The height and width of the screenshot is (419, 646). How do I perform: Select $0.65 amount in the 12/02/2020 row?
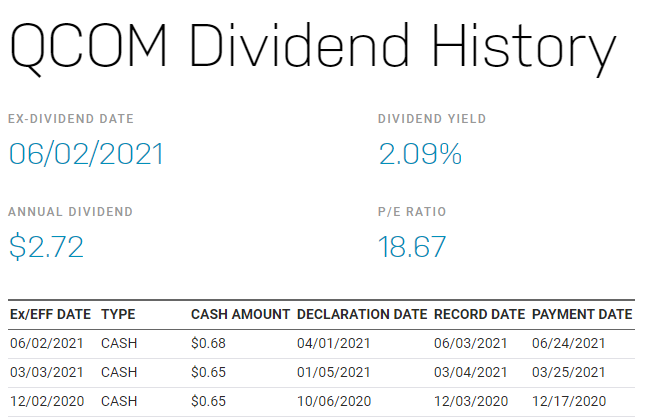208,401
